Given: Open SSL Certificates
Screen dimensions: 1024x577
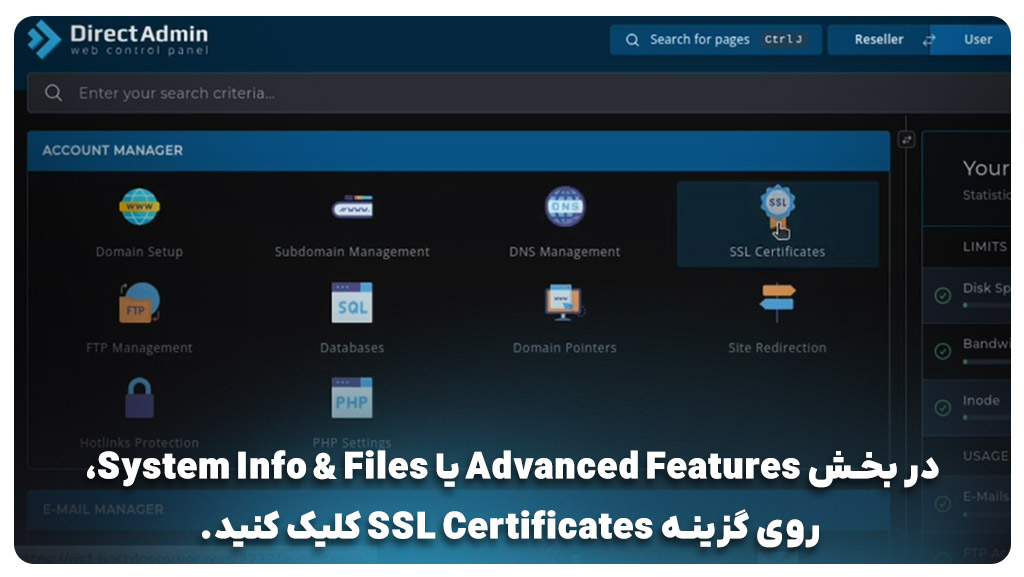Looking at the screenshot, I should point(777,206).
